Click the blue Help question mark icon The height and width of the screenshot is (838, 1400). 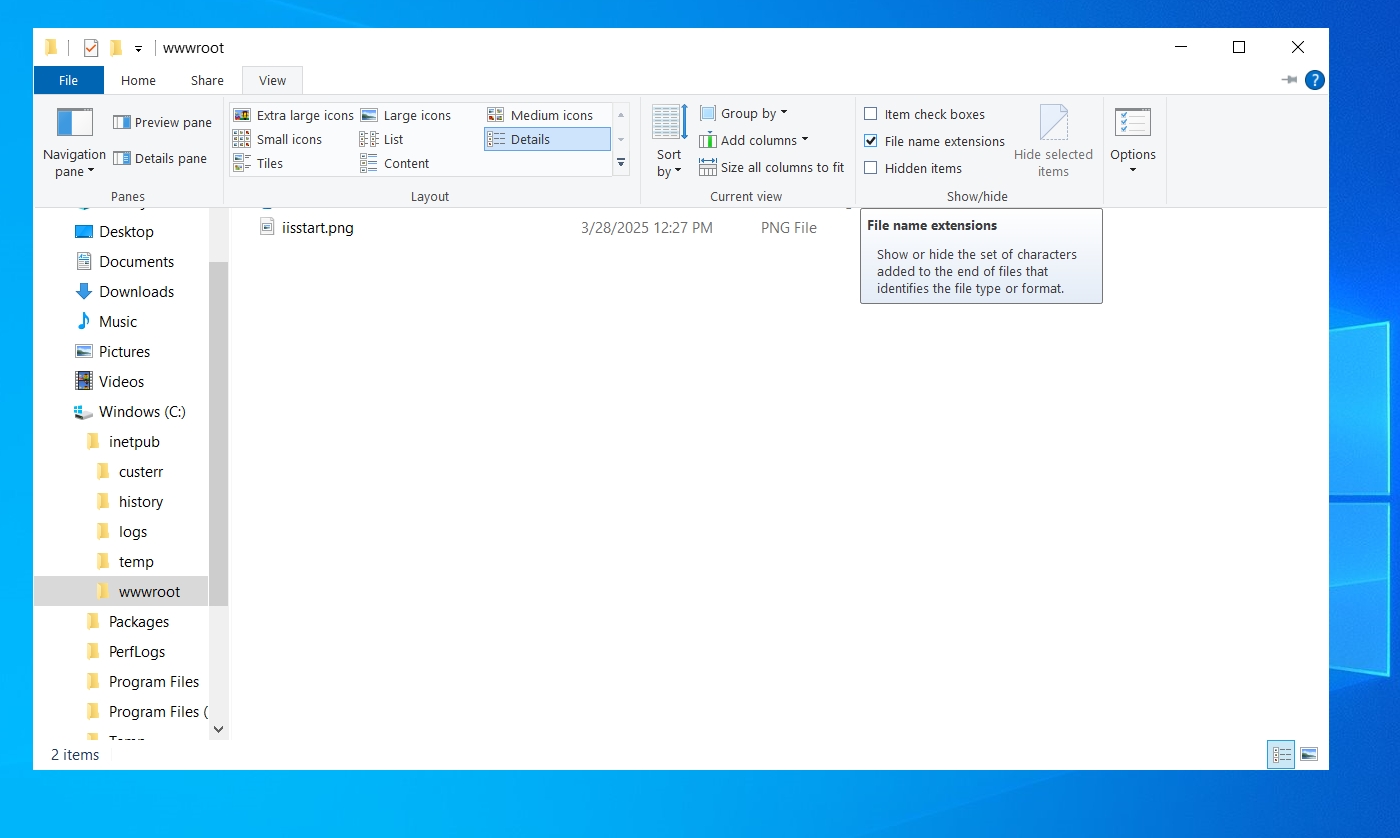1315,80
